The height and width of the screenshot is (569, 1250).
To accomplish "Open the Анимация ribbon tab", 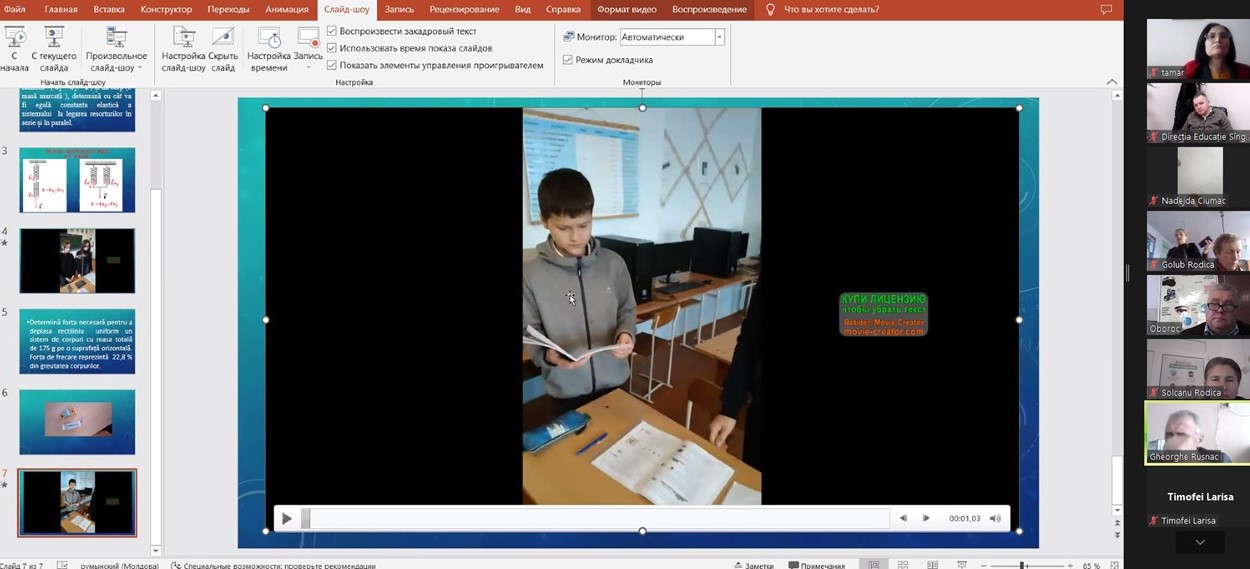I will (x=287, y=10).
